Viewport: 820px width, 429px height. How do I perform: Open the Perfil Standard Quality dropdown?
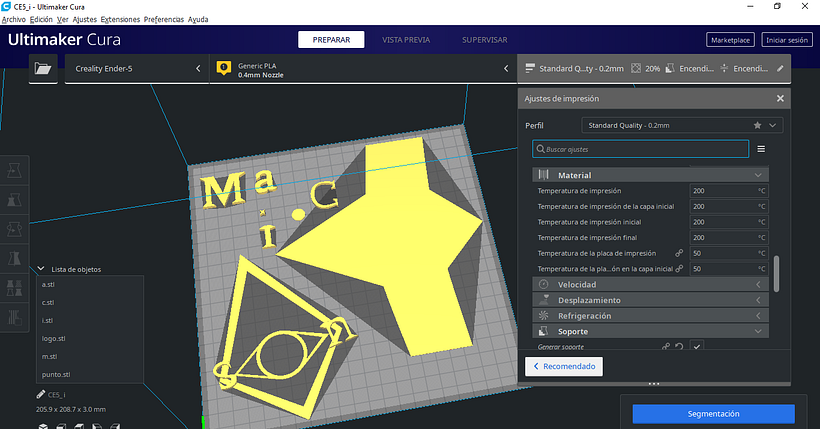pyautogui.click(x=682, y=126)
